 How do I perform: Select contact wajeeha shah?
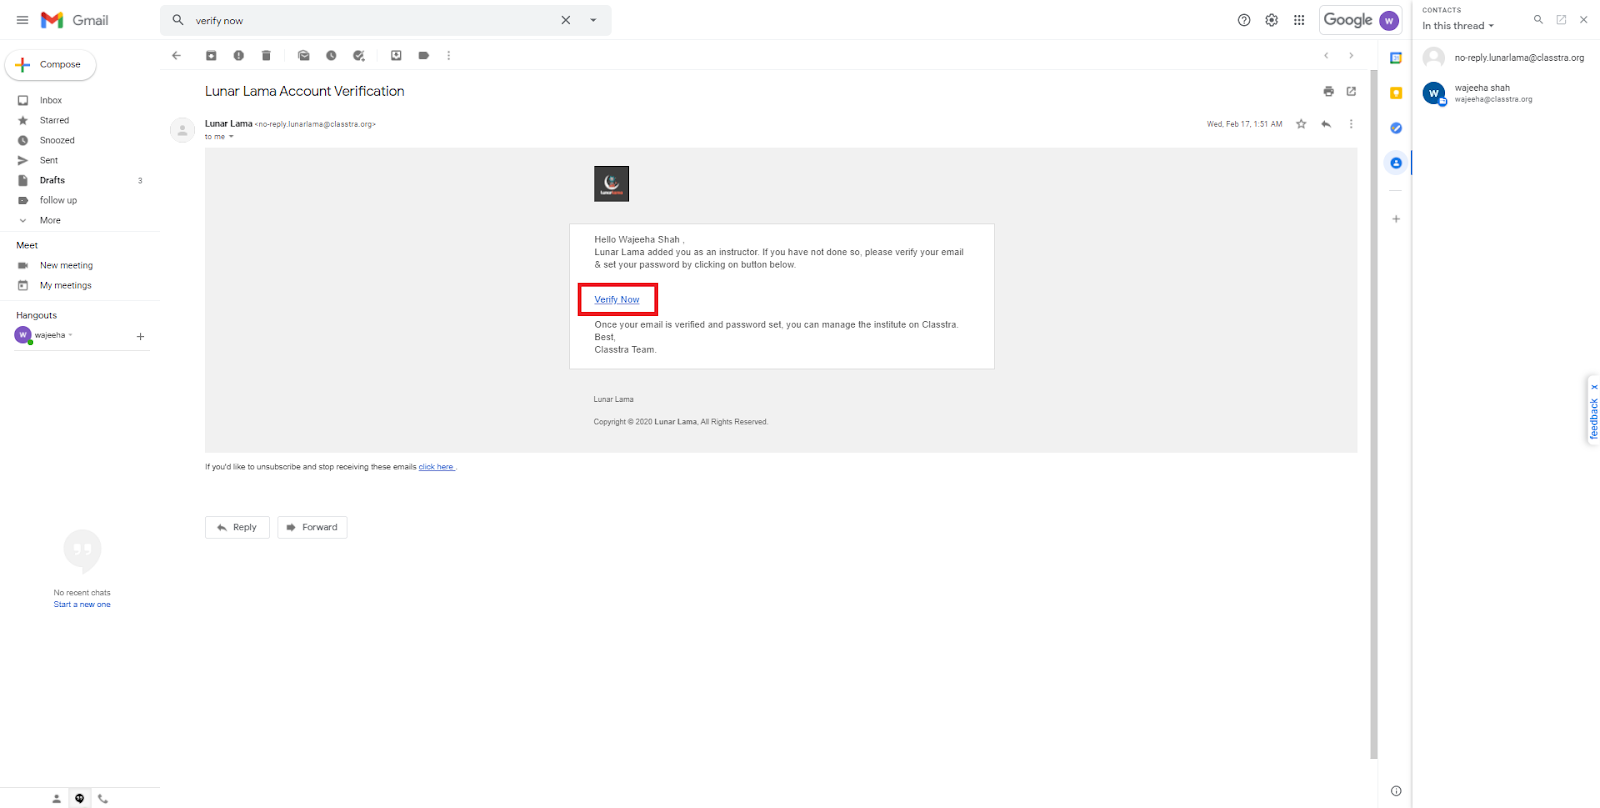coord(1506,93)
